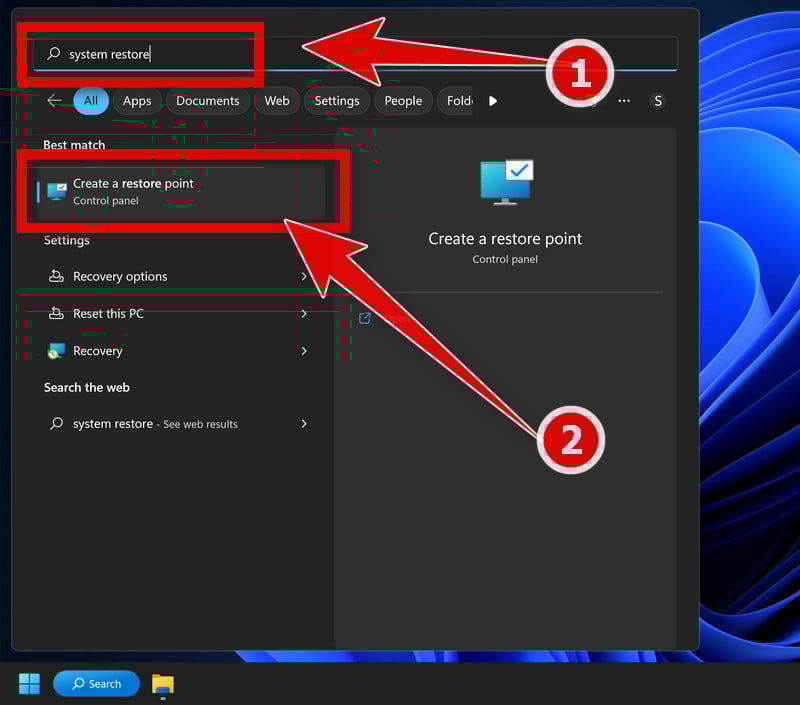Click Create a restore point preview title

coord(505,238)
